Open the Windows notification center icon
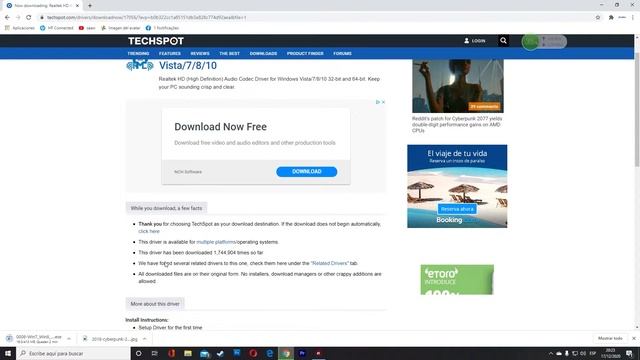Image resolution: width=640 pixels, height=360 pixels. [630, 353]
